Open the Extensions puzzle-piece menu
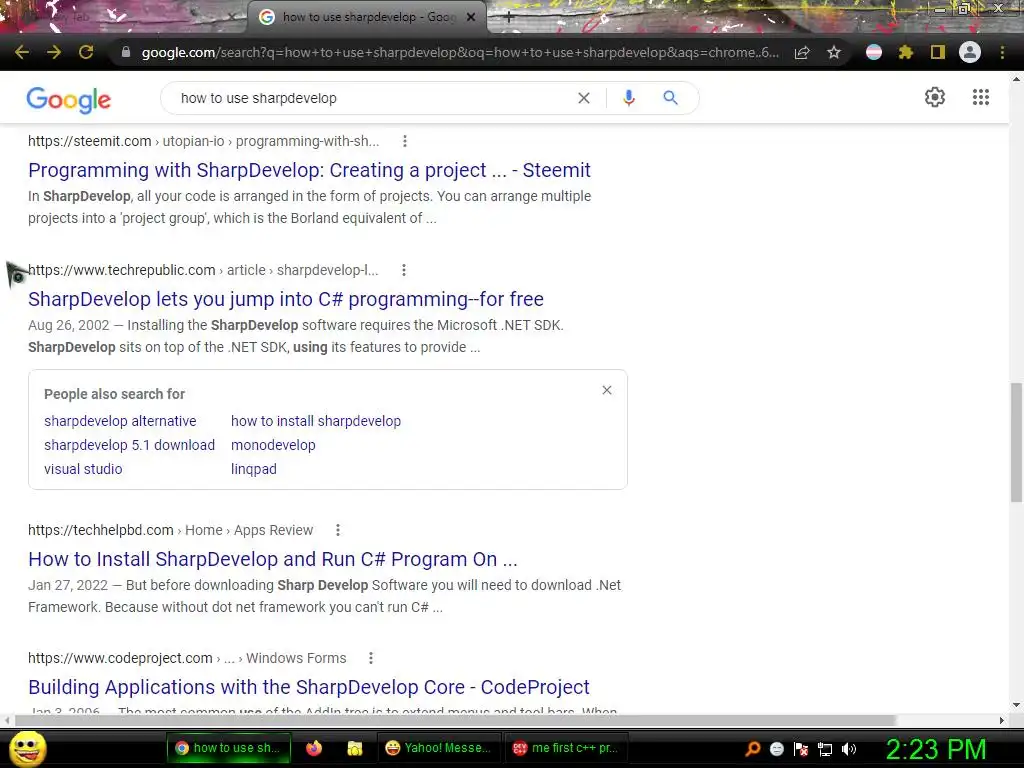 [905, 52]
